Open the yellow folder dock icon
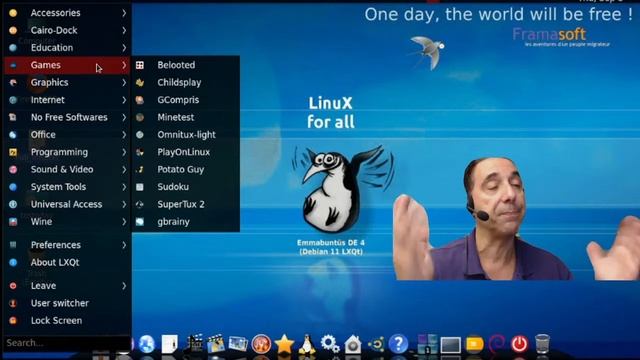Viewport: 640px width, 360px height. 474,344
